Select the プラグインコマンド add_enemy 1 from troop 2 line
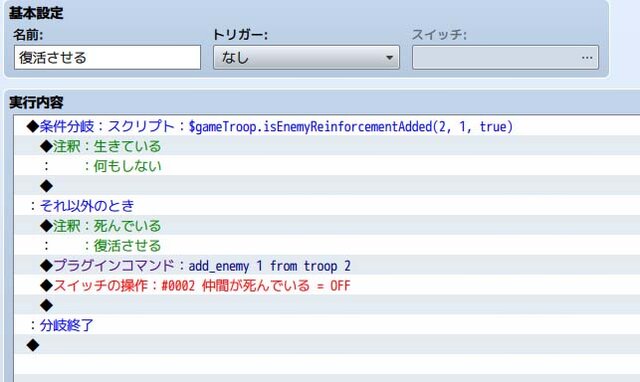This screenshot has width=640, height=382. pyautogui.click(x=327, y=265)
